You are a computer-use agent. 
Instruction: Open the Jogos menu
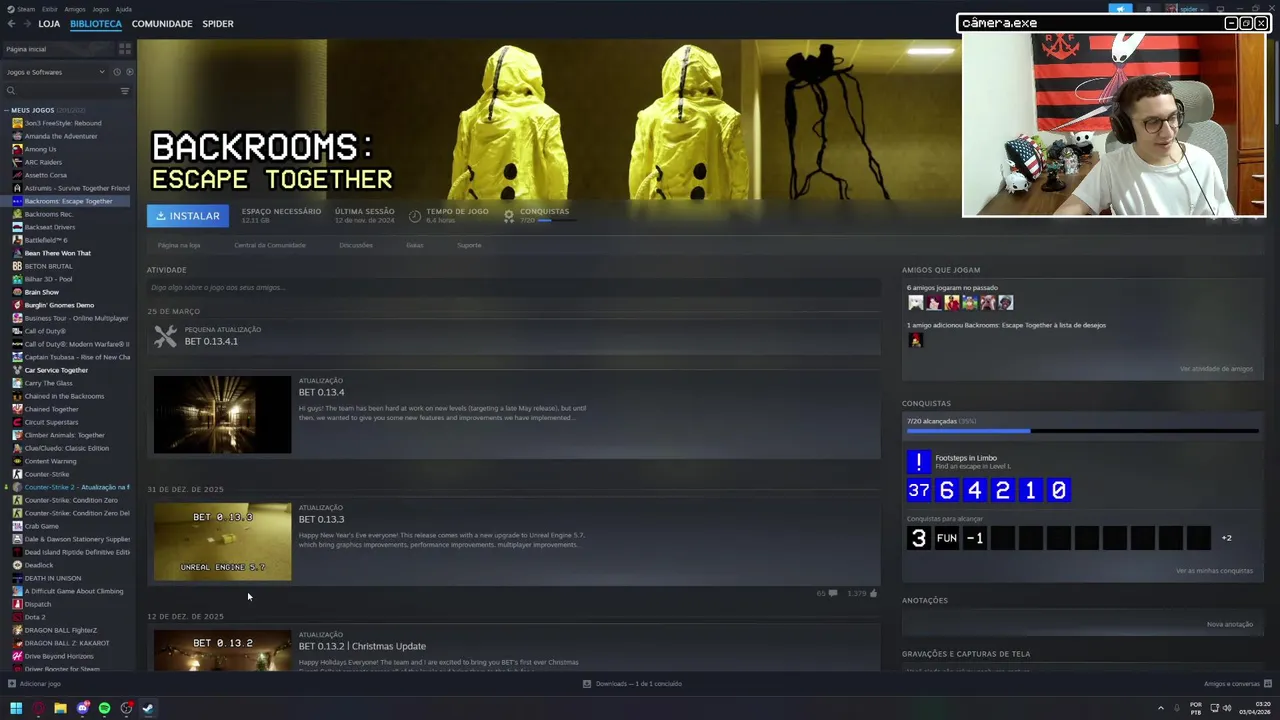[101, 9]
